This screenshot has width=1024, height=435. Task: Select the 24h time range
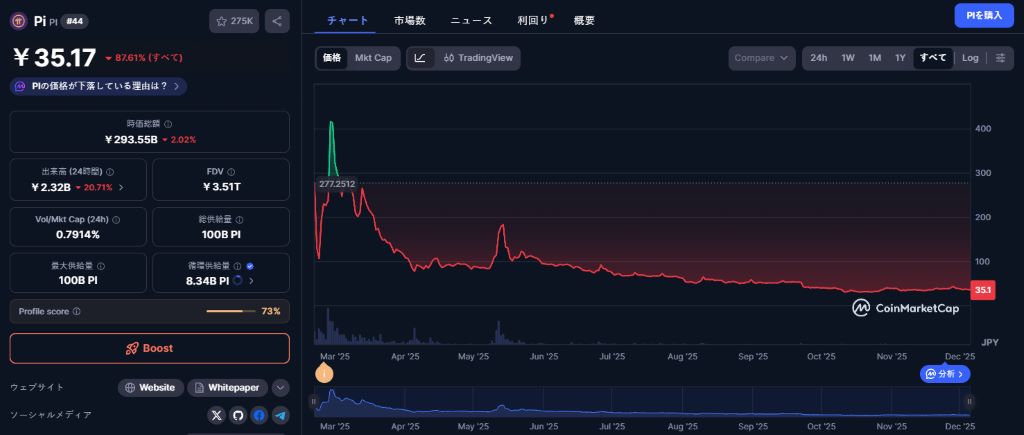click(x=818, y=58)
